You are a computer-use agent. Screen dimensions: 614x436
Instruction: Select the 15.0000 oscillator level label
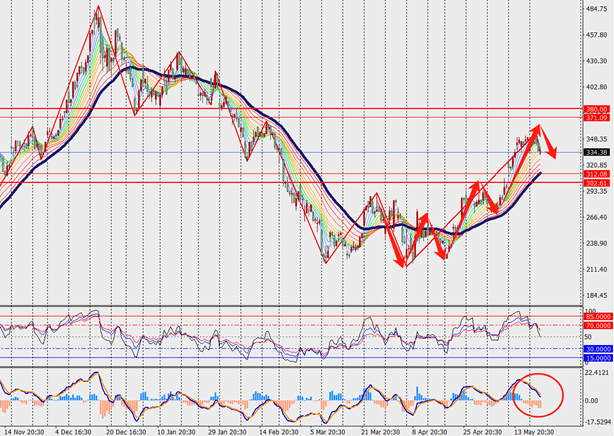coord(573,358)
